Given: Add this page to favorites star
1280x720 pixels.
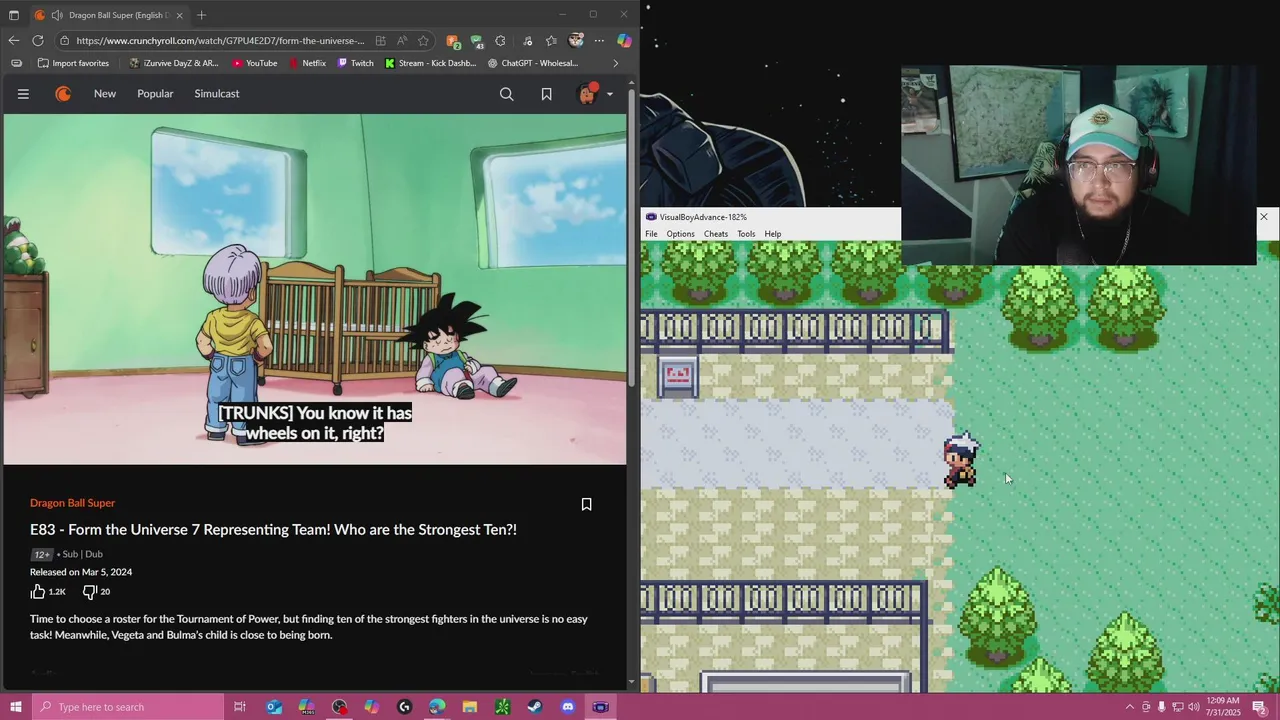Looking at the screenshot, I should click(x=424, y=41).
